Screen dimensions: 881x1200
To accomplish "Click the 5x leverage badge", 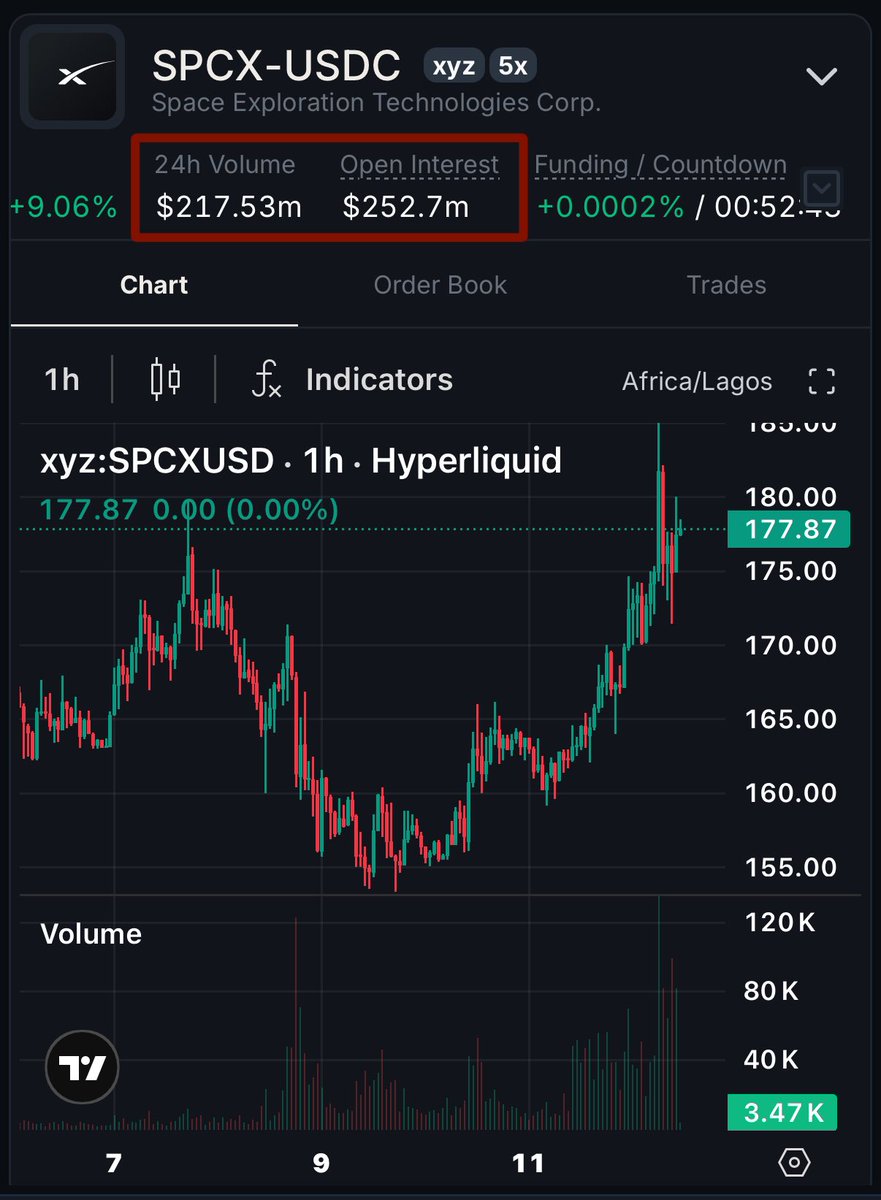I will [x=513, y=67].
